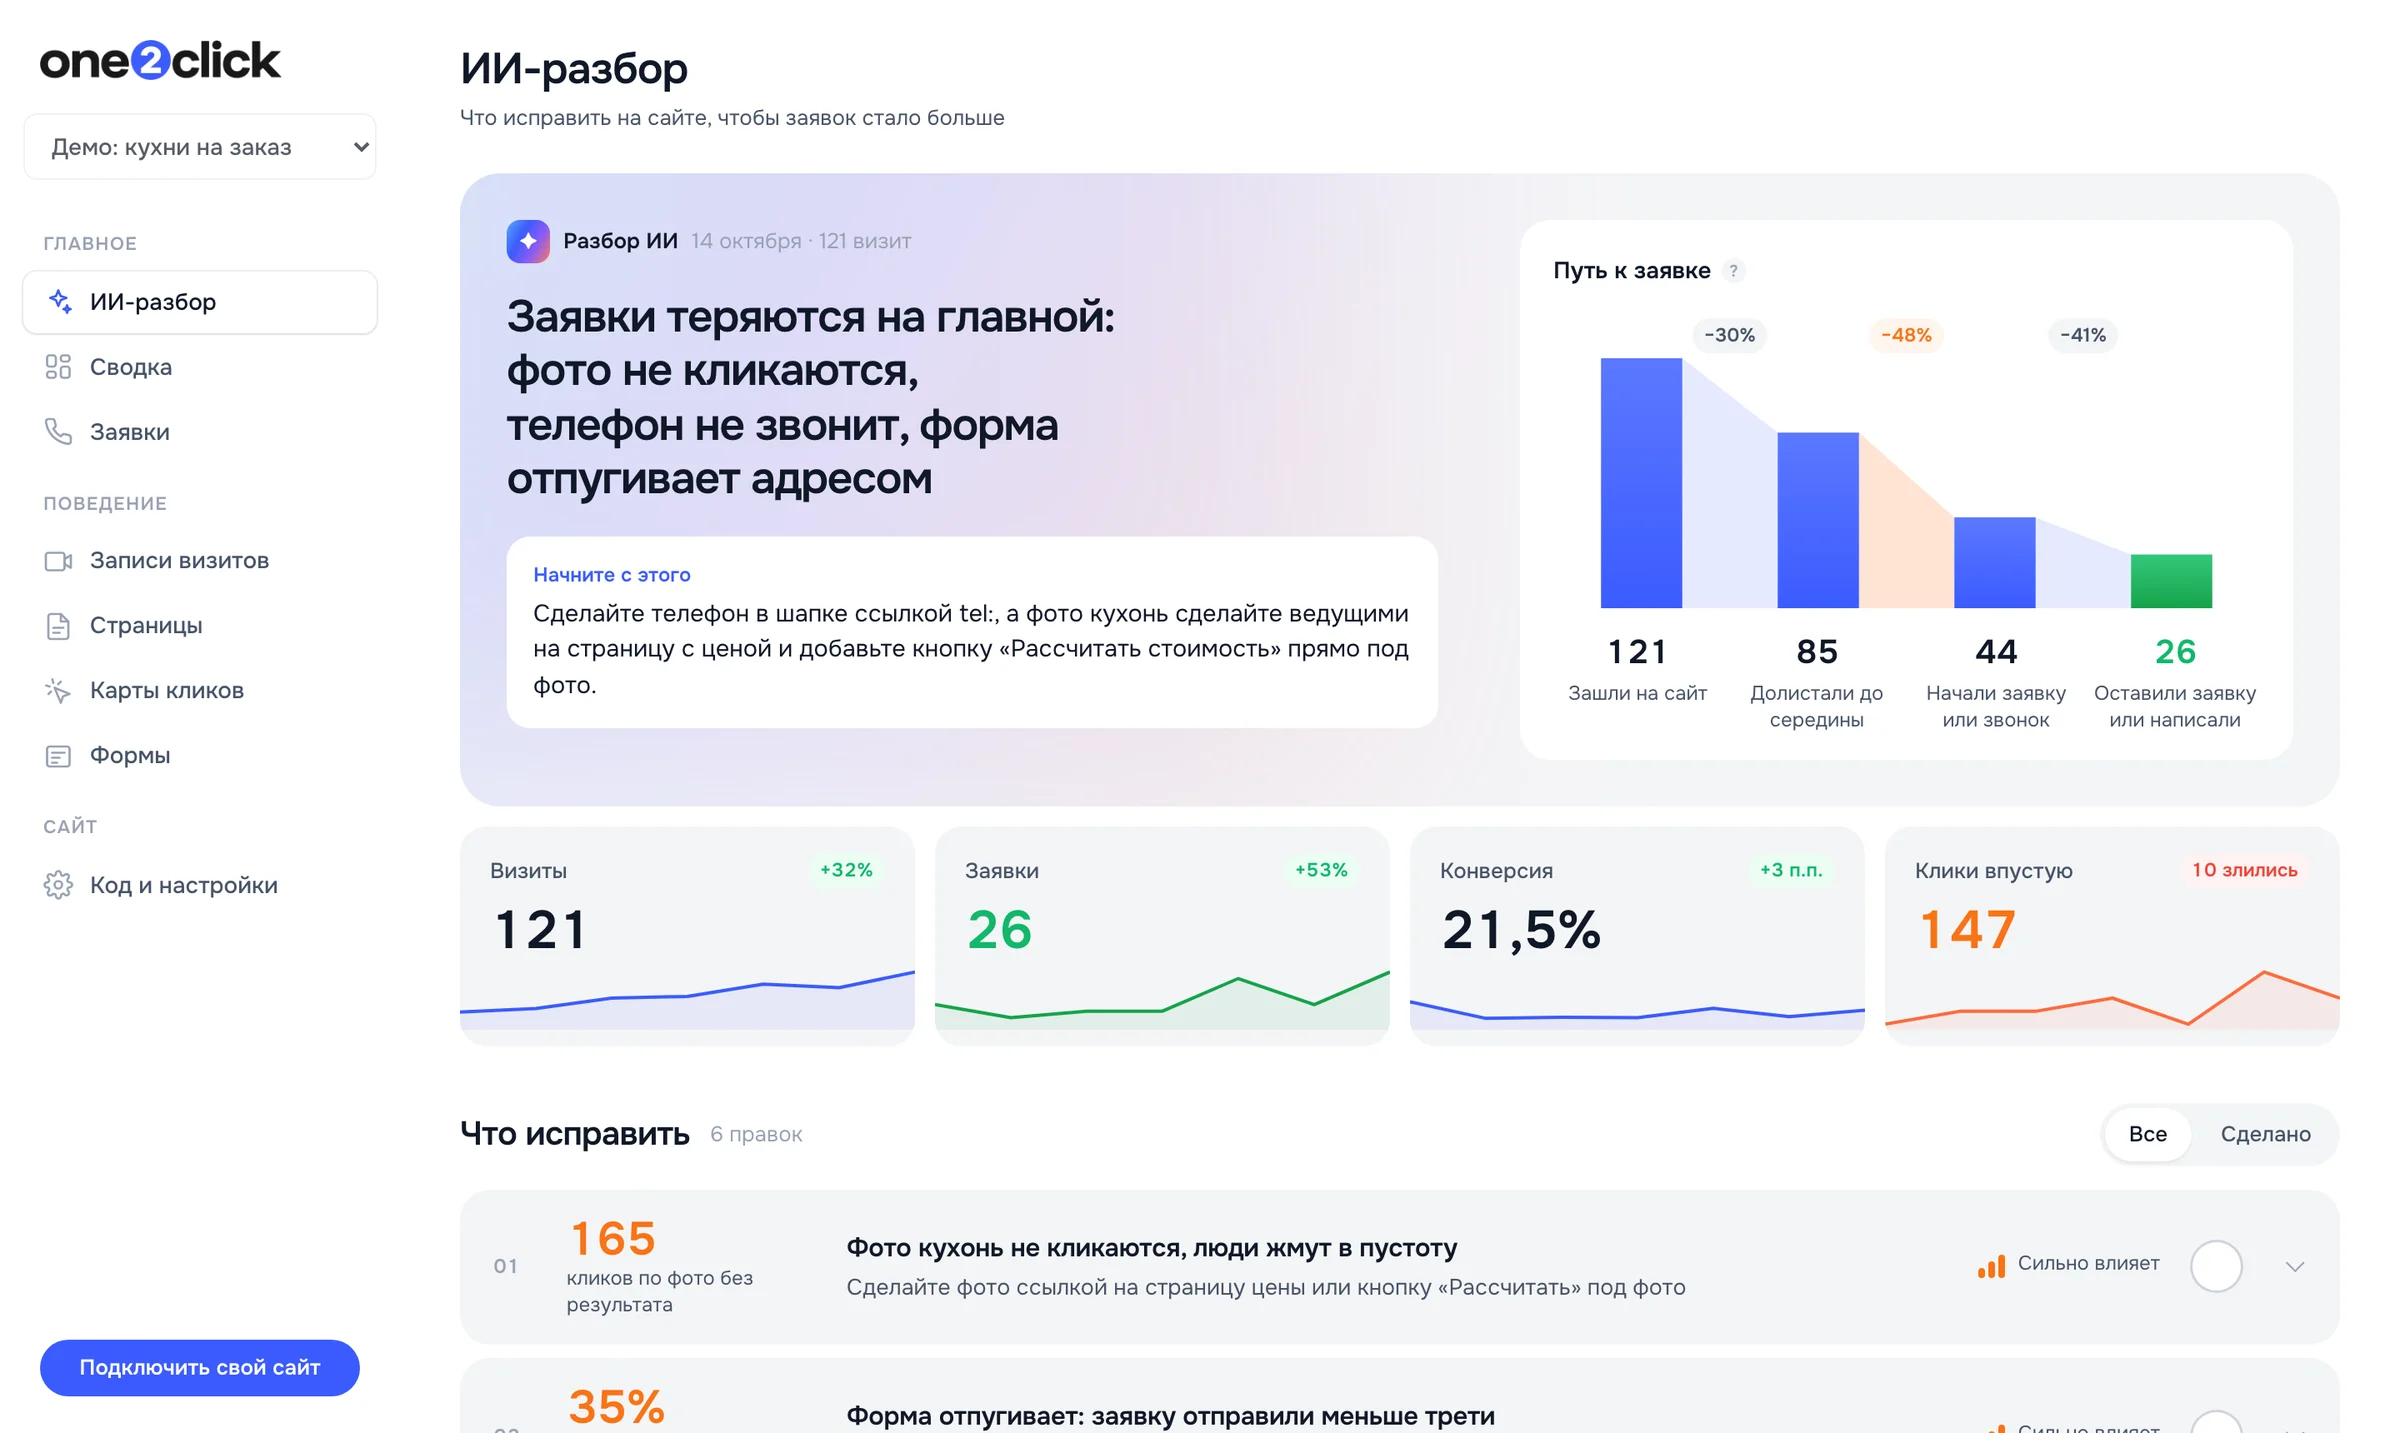Open the Визиты 121 metric card

point(687,936)
